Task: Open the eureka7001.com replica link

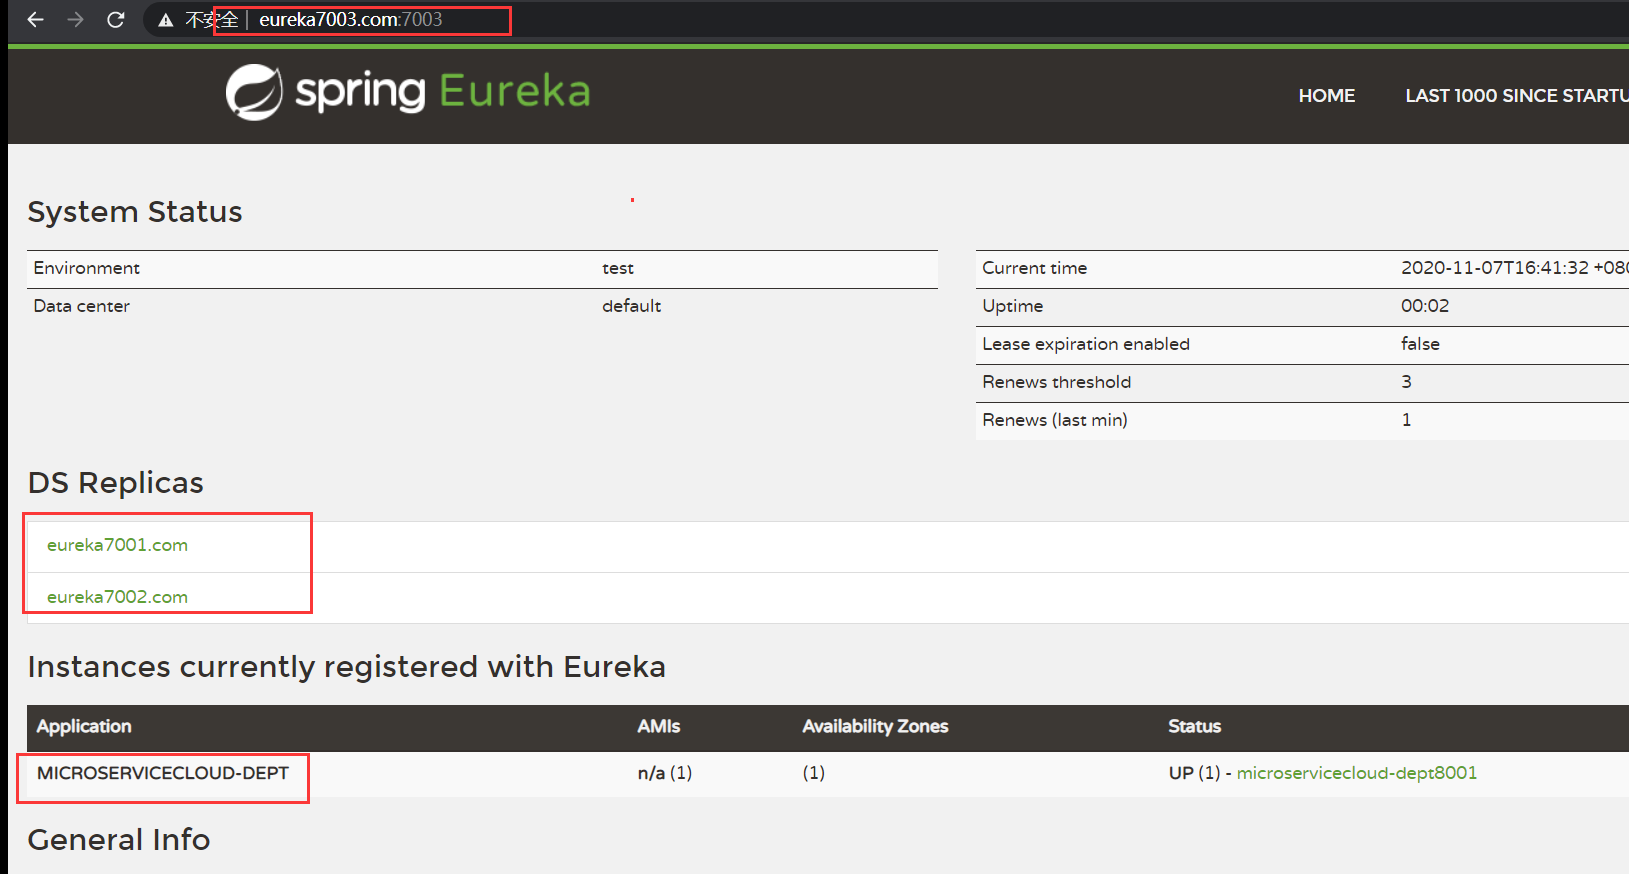Action: pyautogui.click(x=117, y=545)
